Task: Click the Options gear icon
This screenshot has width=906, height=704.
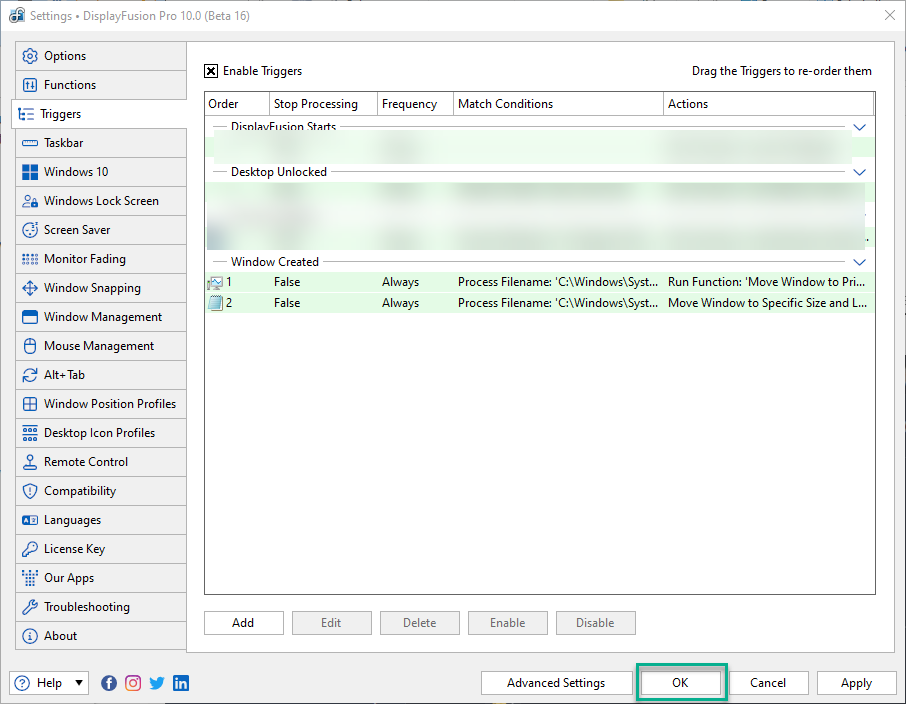Action: click(29, 56)
